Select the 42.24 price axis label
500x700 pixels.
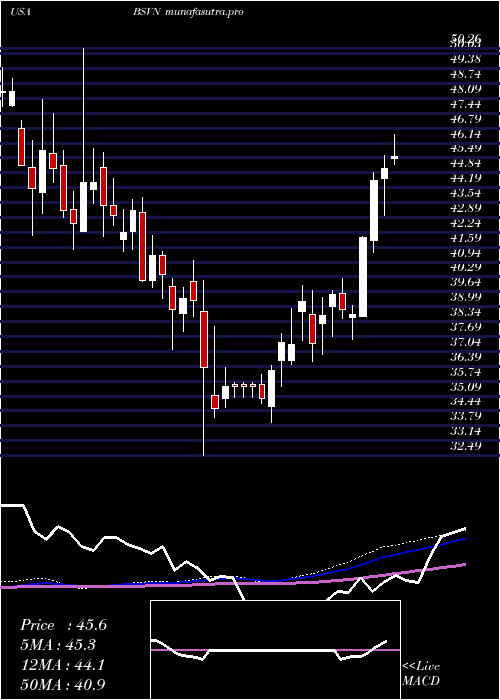[466, 223]
